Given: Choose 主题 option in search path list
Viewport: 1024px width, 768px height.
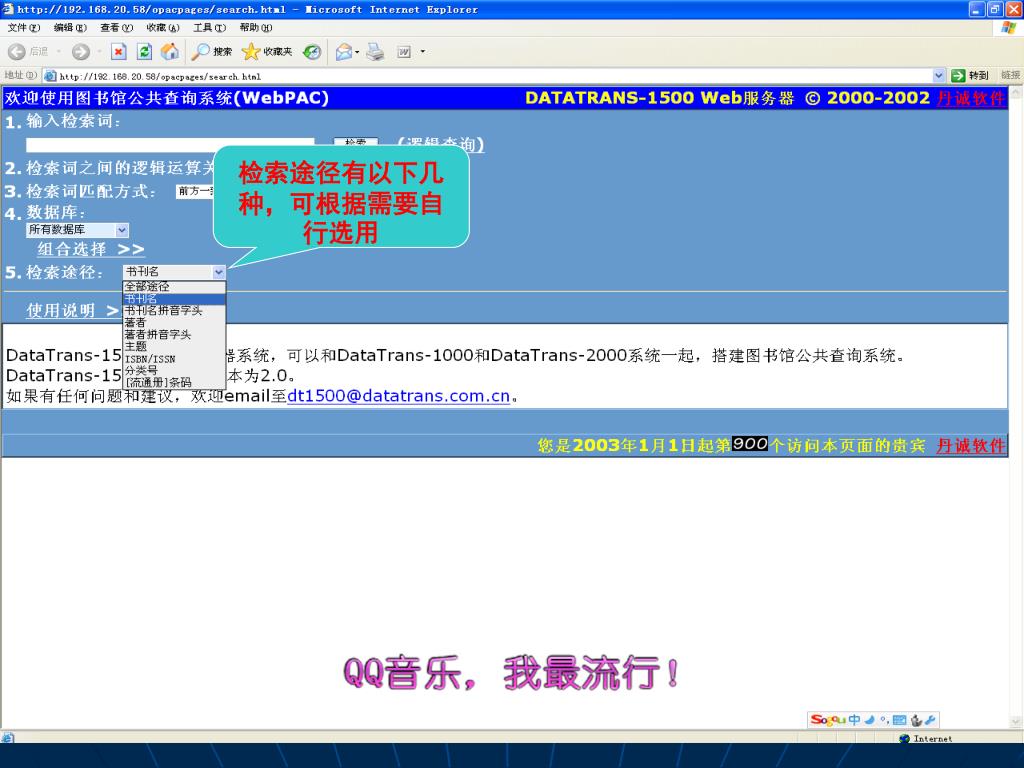Looking at the screenshot, I should point(174,347).
